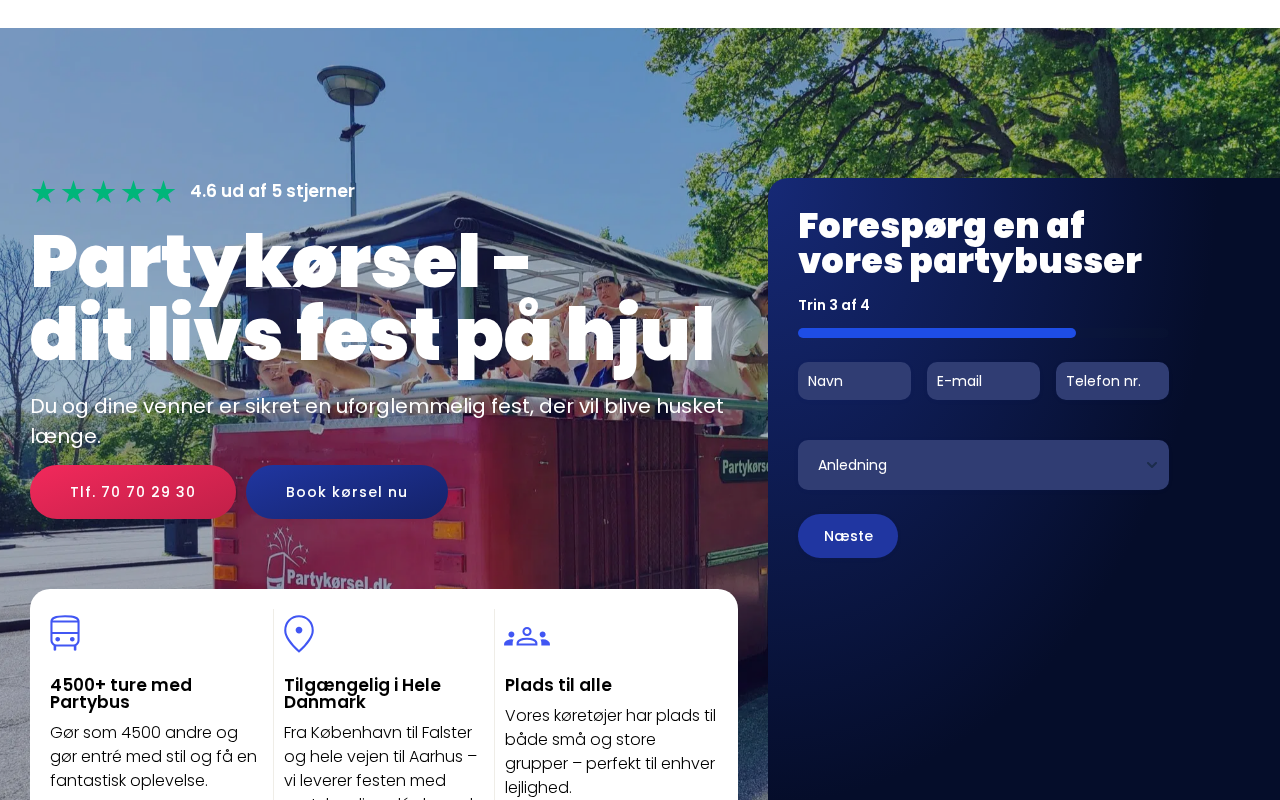This screenshot has height=800, width=1280.
Task: Focus the Navn input field
Action: (x=854, y=381)
